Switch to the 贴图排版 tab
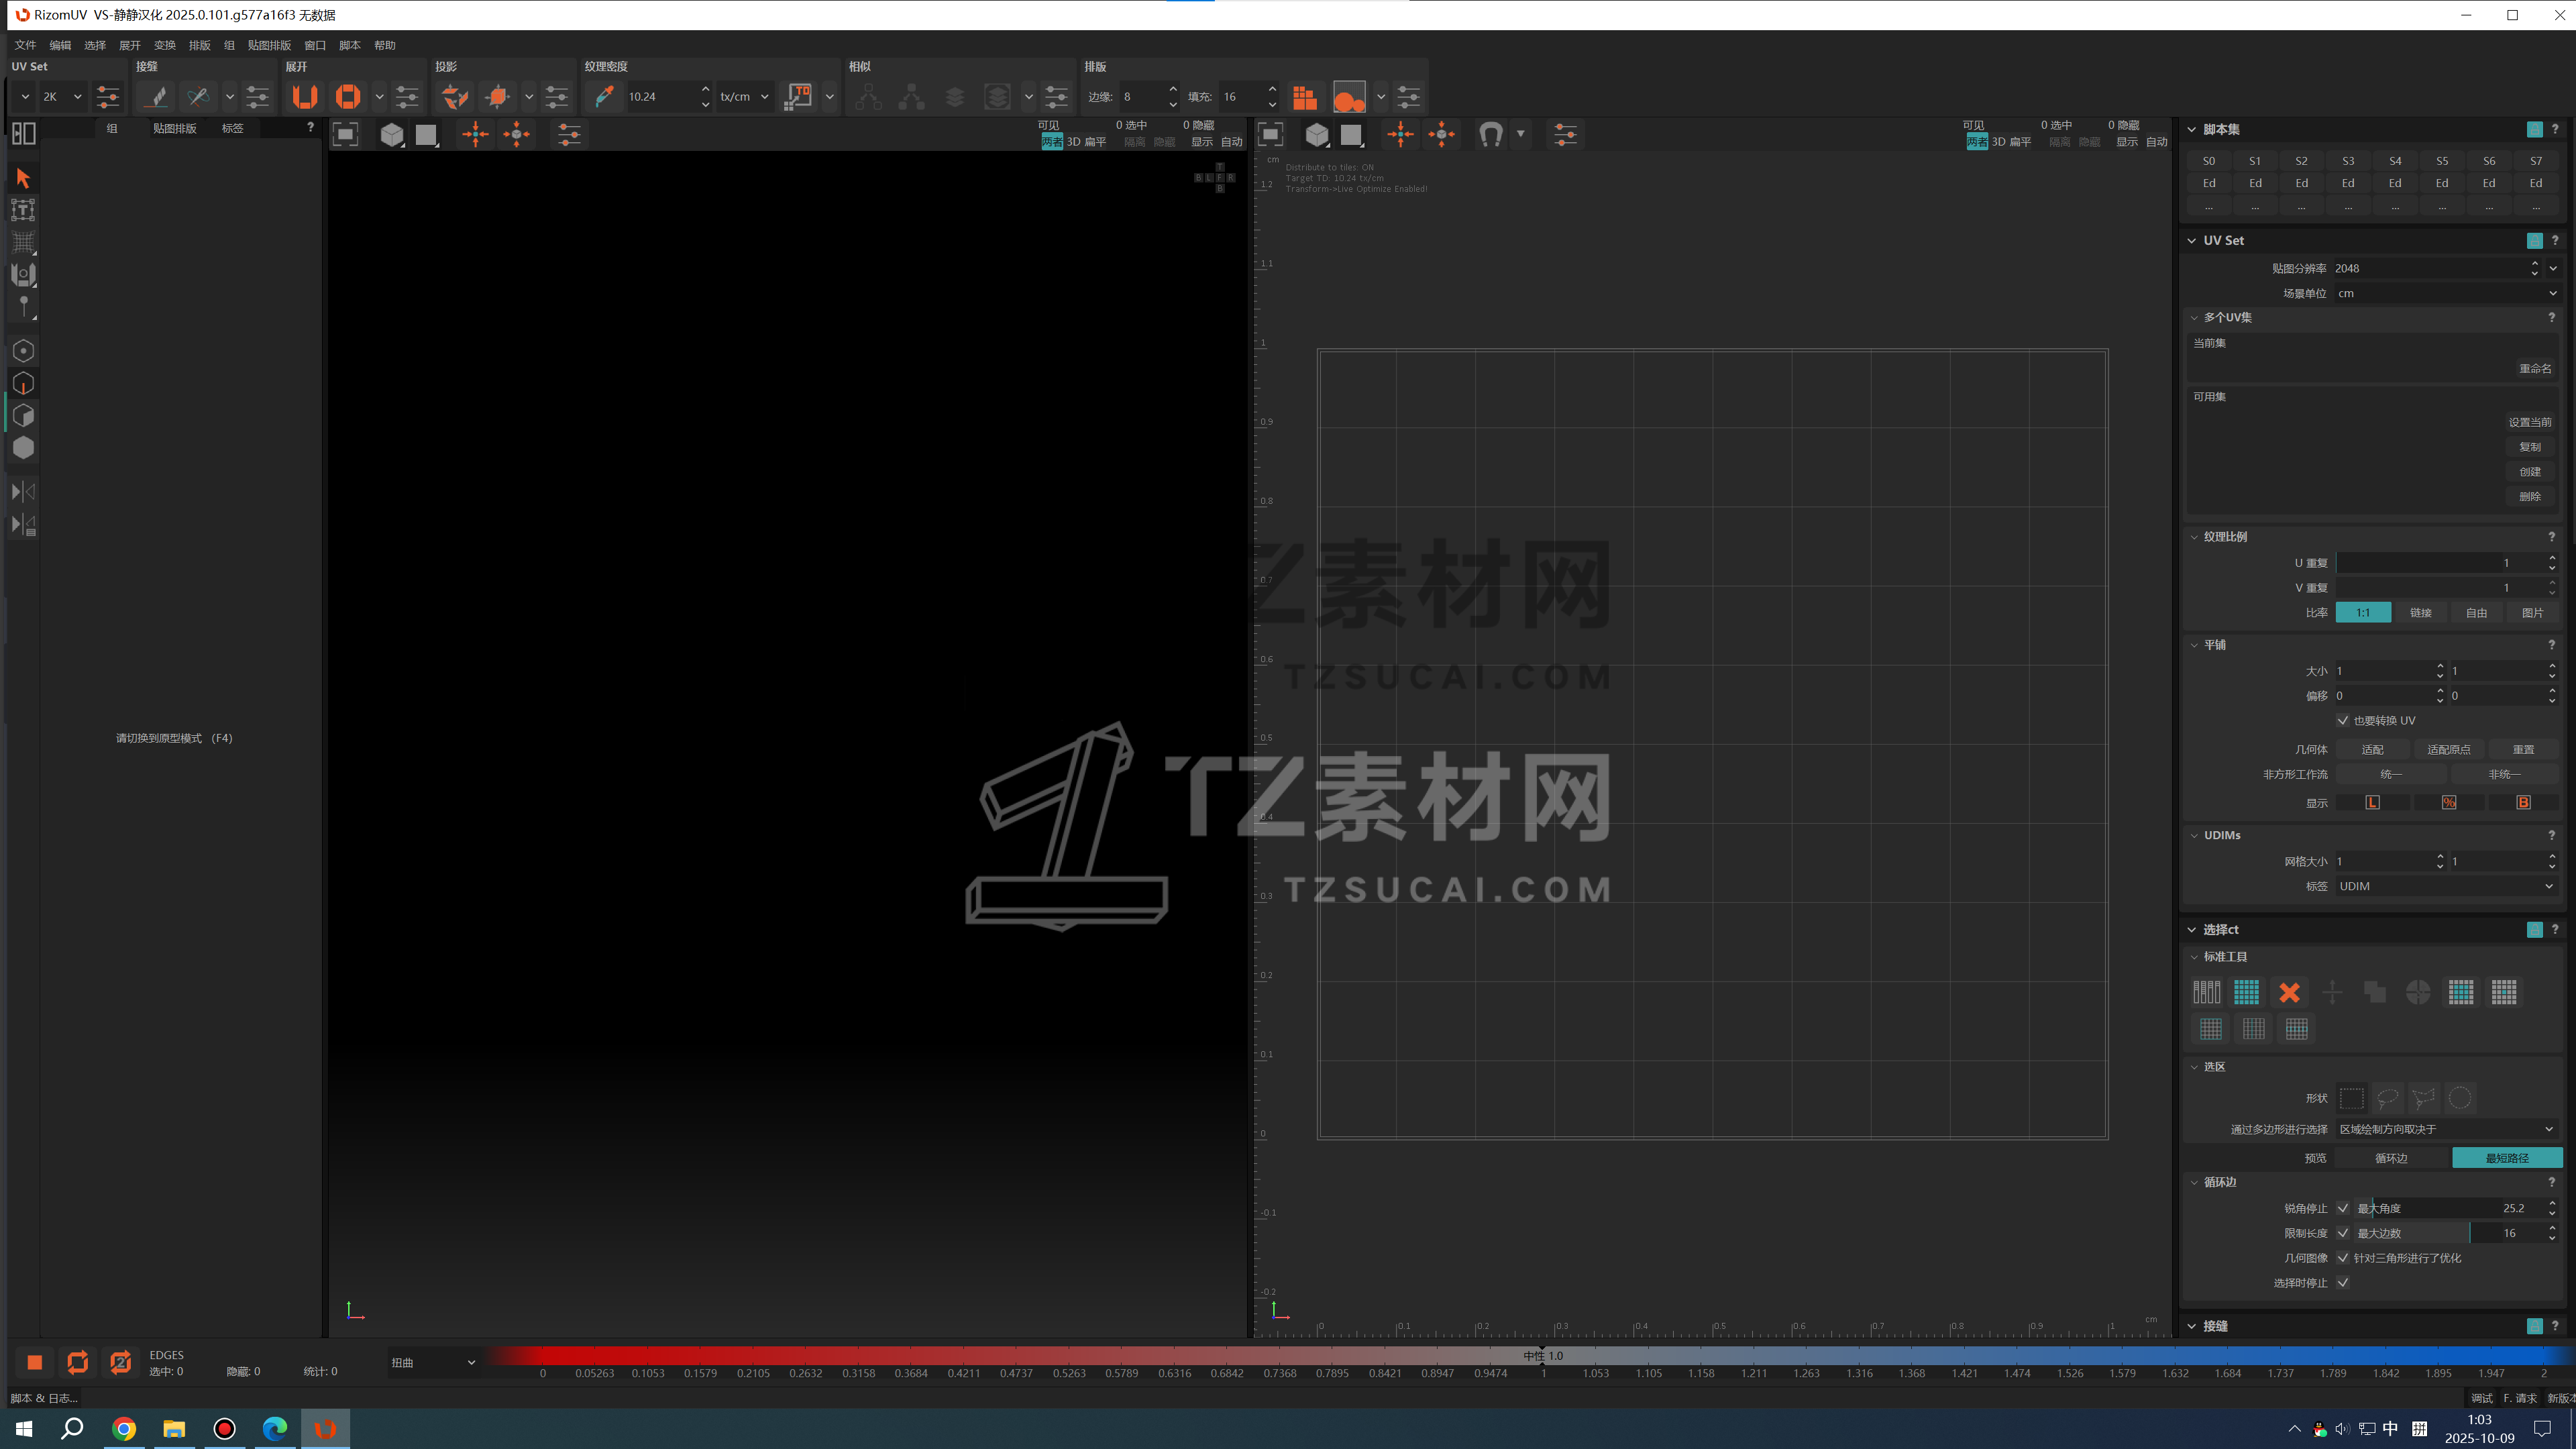The image size is (2576, 1449). (x=174, y=128)
